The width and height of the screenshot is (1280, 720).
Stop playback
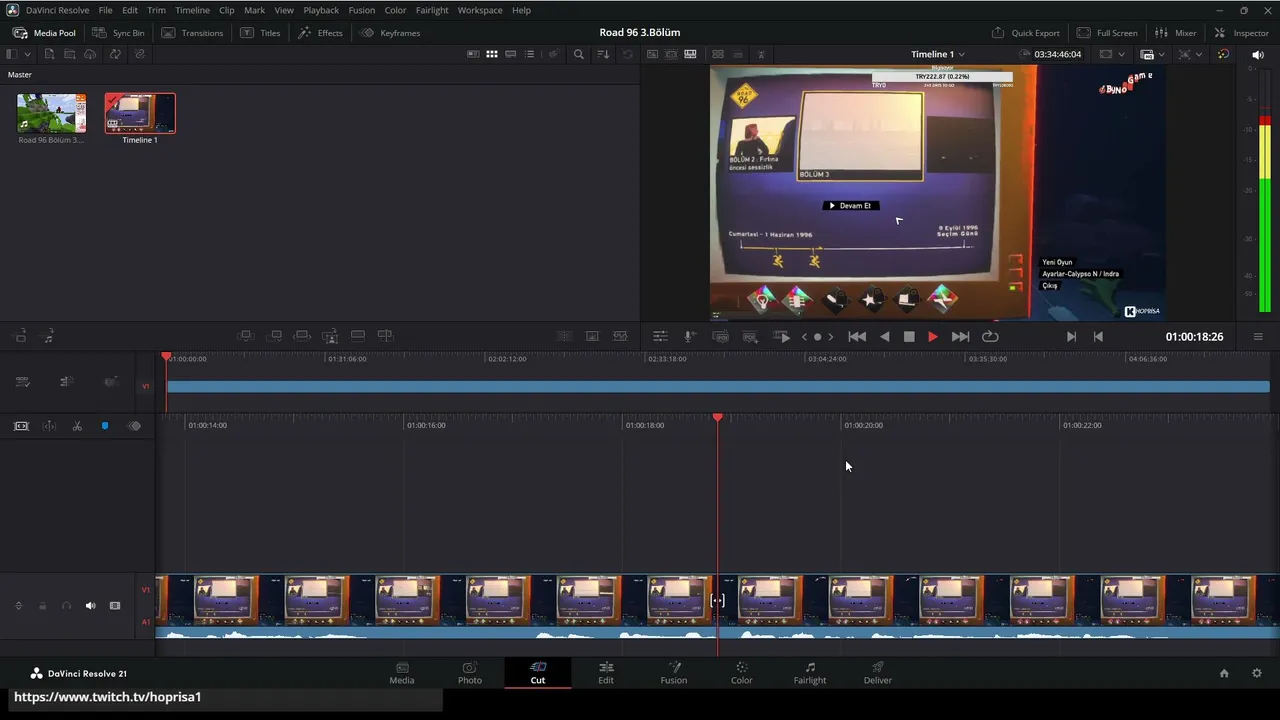909,337
